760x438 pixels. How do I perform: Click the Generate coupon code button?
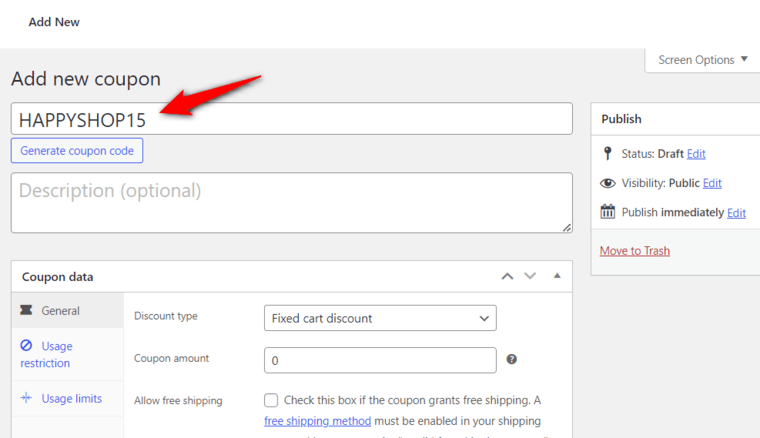tap(77, 151)
